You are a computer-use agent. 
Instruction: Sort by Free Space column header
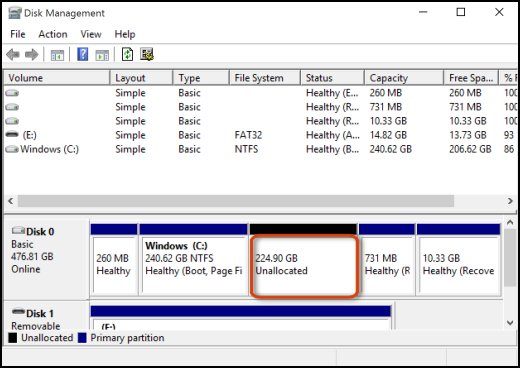(x=471, y=78)
